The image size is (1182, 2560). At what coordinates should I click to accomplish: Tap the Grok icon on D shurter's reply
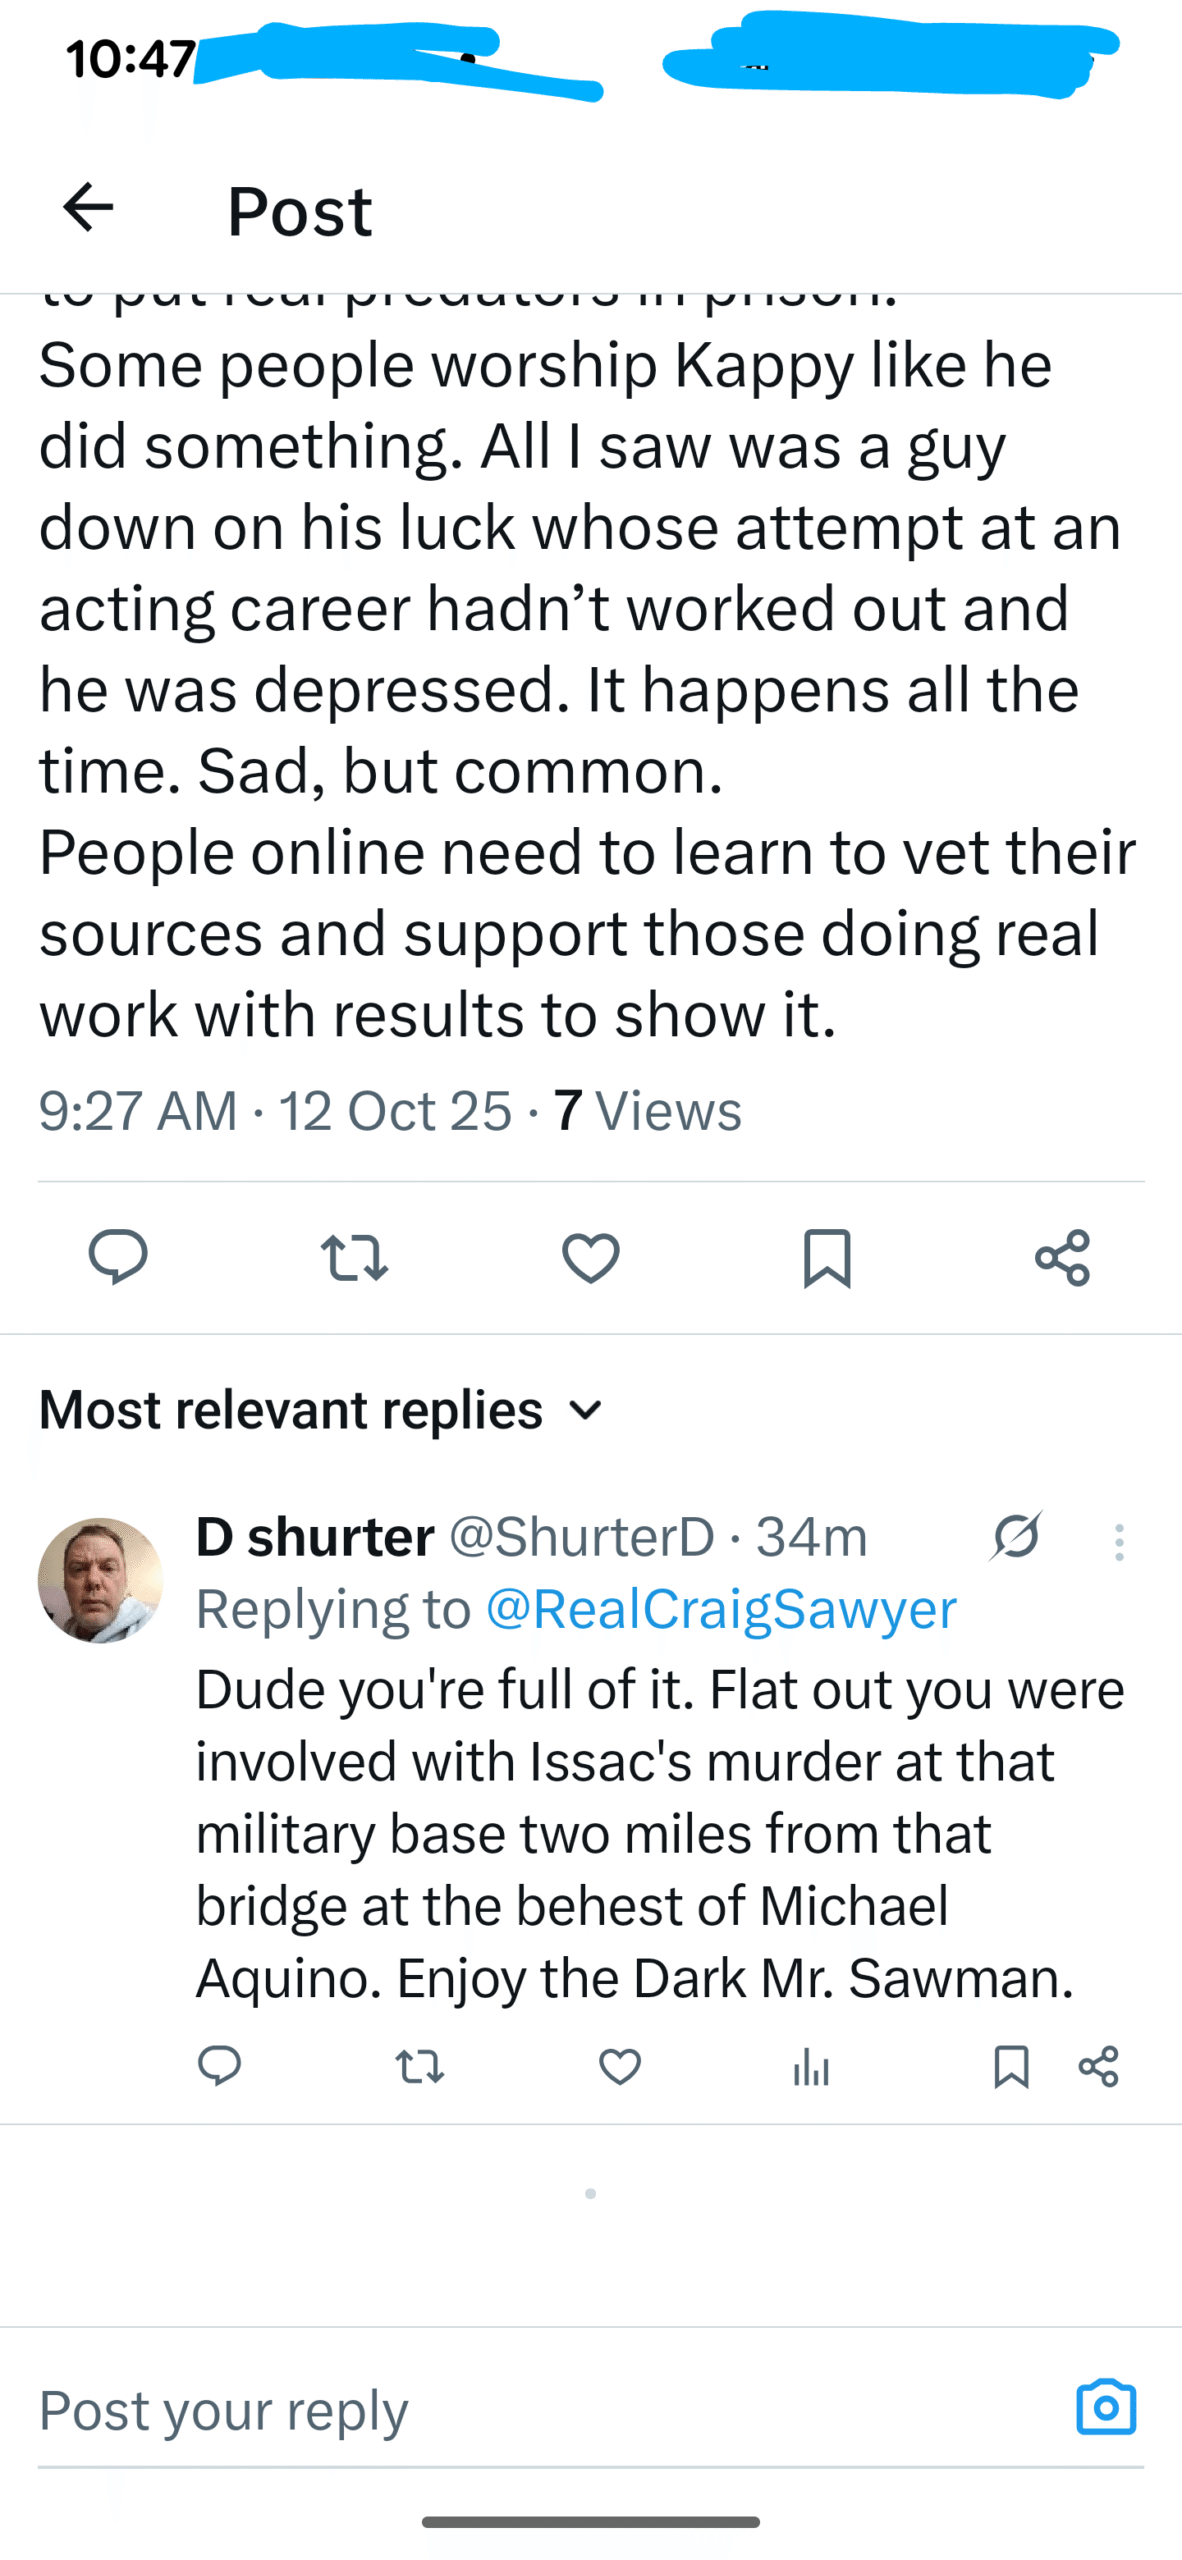pyautogui.click(x=1016, y=1537)
